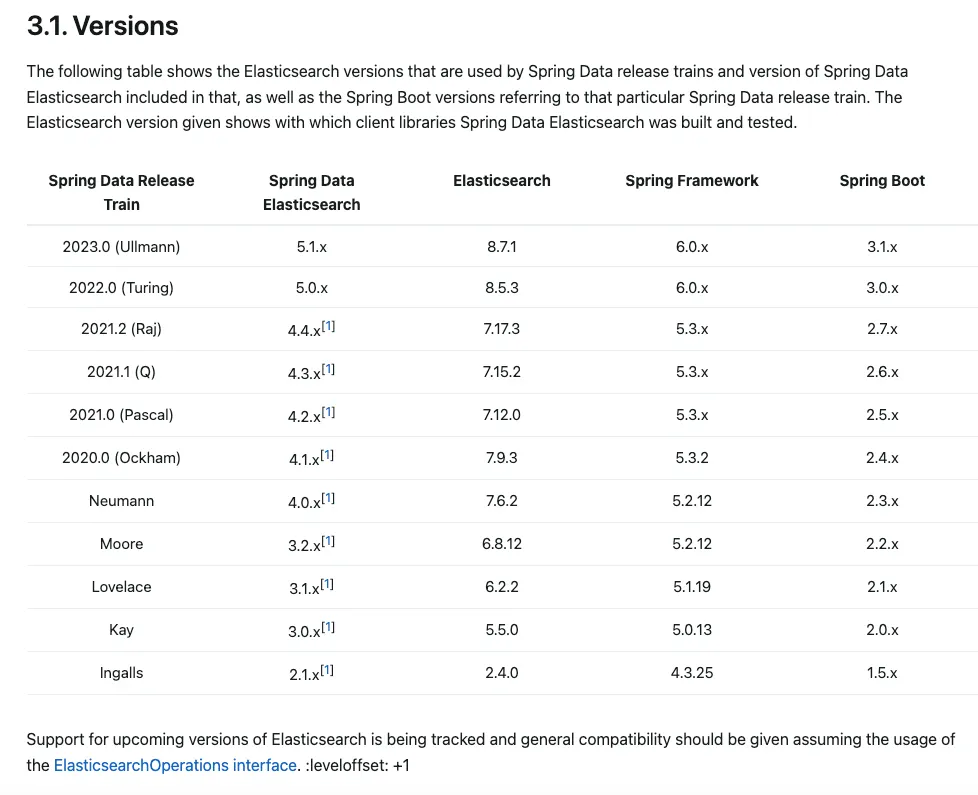Follow footnote [1] on the 4.1.x version

327,454
